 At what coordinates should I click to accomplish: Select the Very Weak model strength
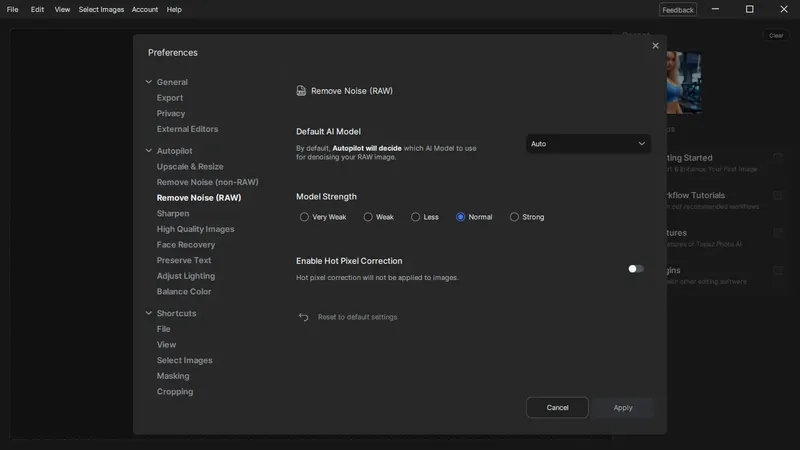pos(305,217)
